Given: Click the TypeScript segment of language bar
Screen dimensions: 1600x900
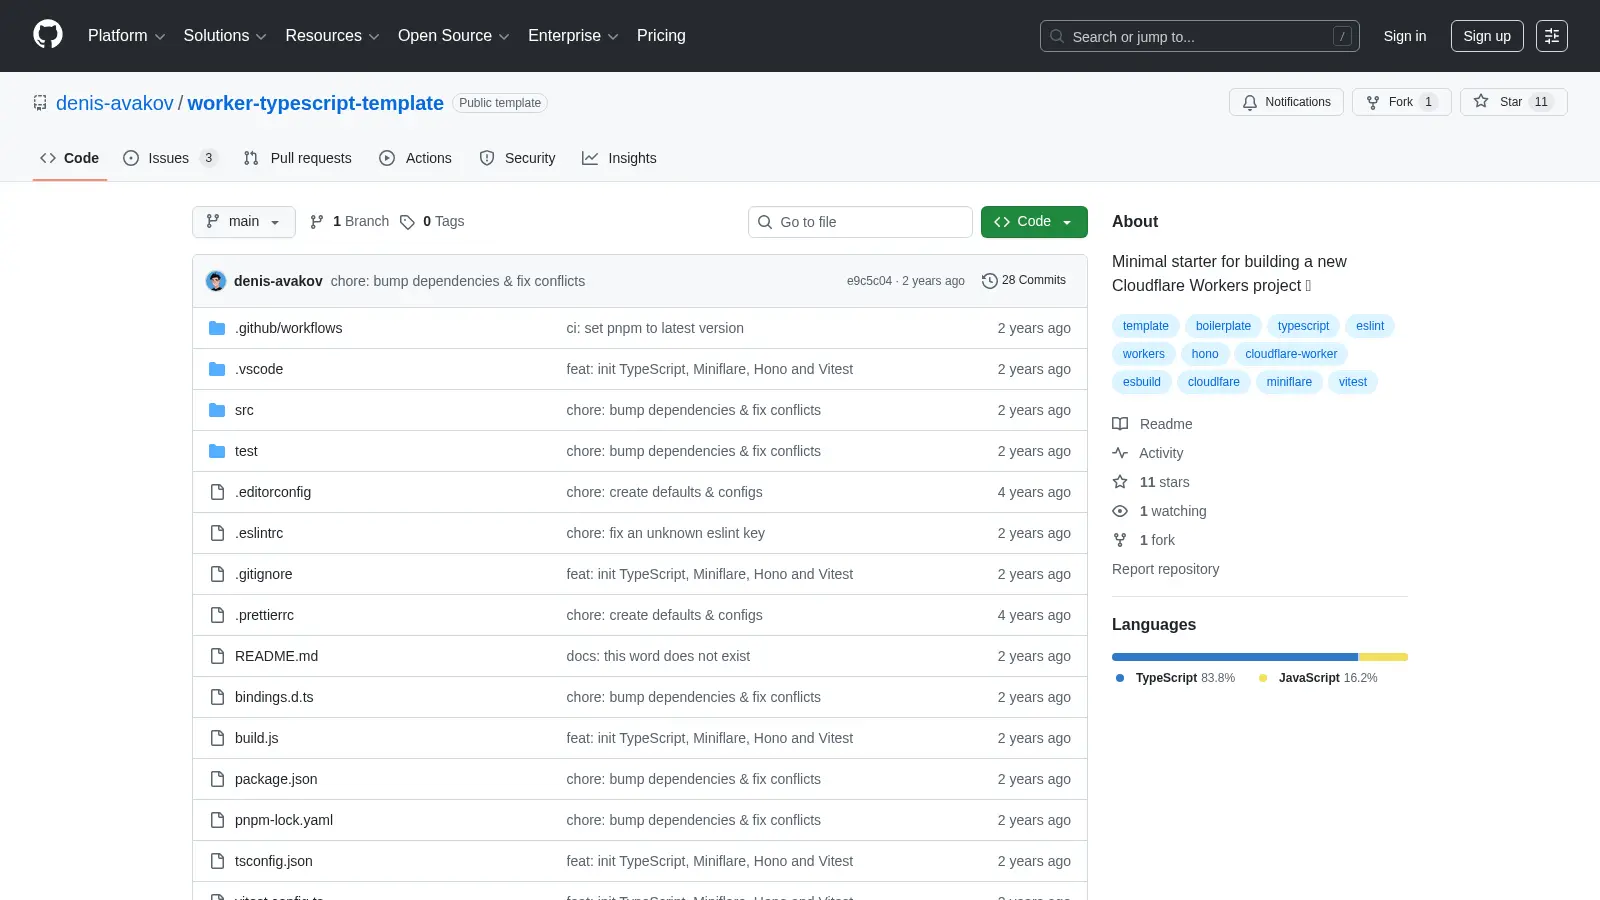Looking at the screenshot, I should point(1235,657).
